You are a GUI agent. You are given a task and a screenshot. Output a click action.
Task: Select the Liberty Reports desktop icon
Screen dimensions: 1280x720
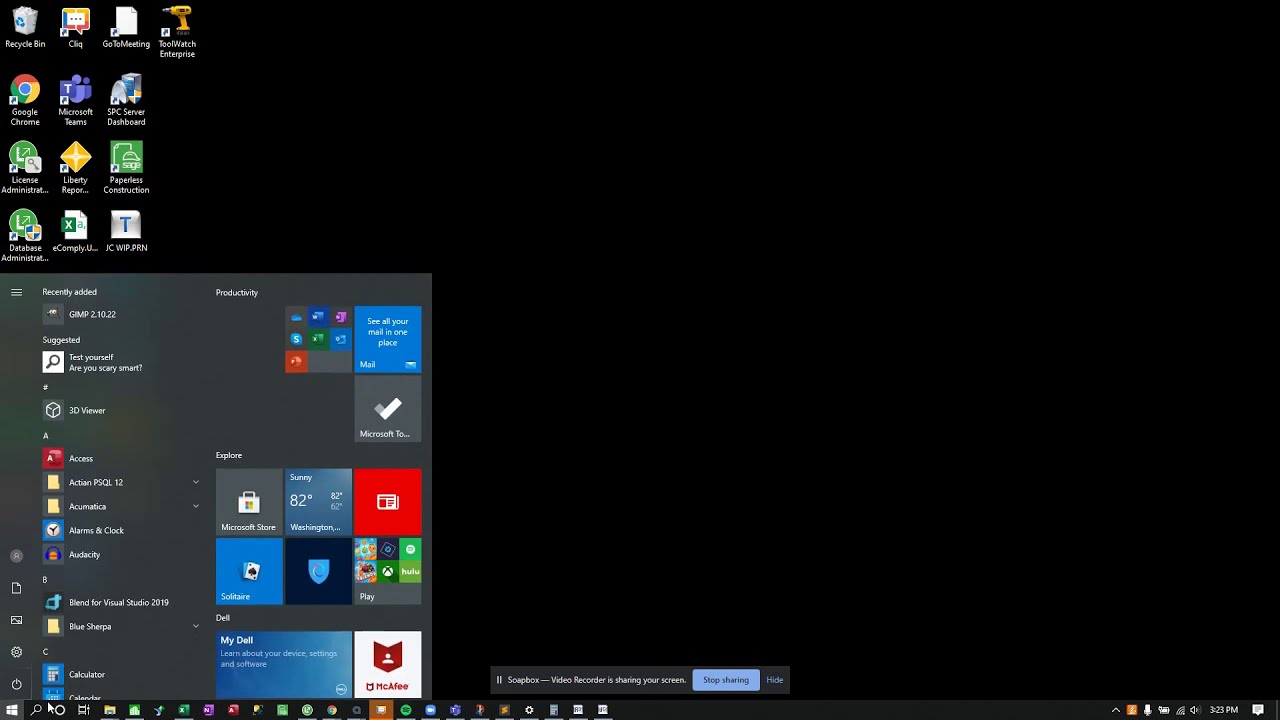[x=75, y=168]
